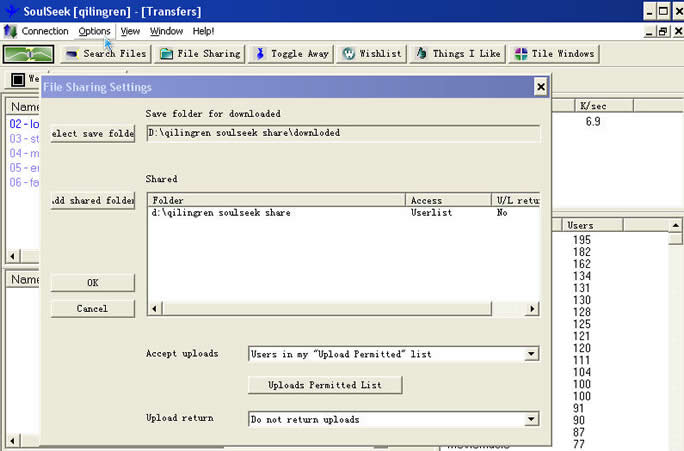Expand the Upload return dropdown

[x=531, y=419]
